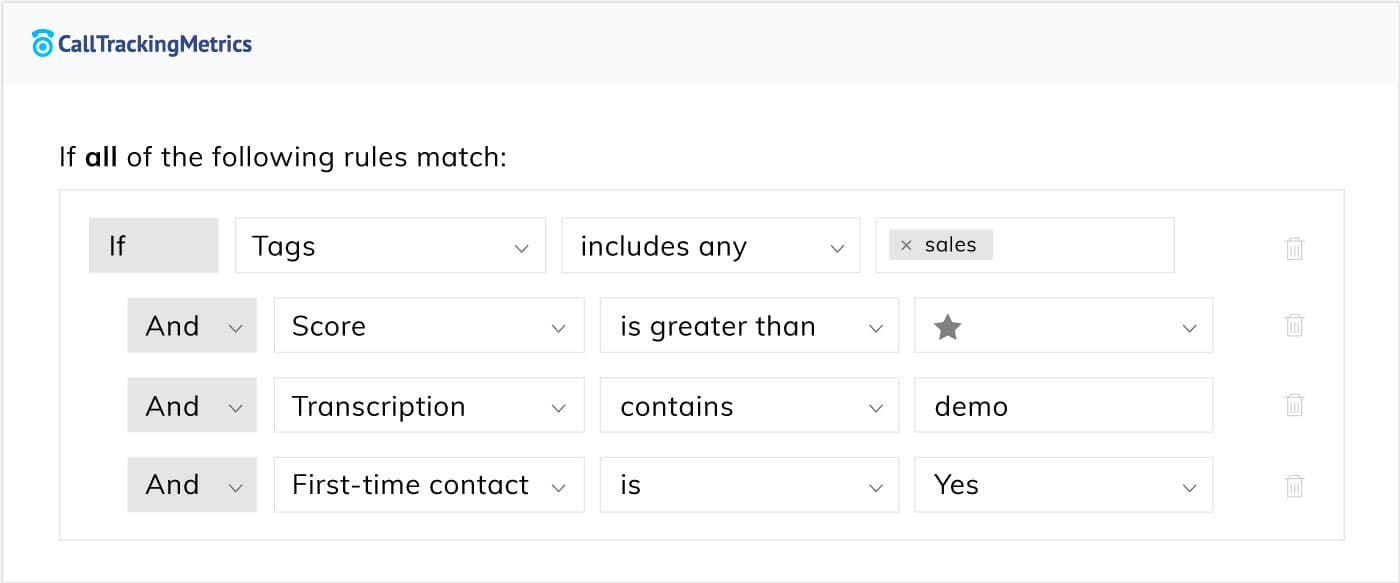Viewport: 1400px width, 583px height.
Task: Click the CallTrackingMetrics logo
Action: [x=142, y=44]
